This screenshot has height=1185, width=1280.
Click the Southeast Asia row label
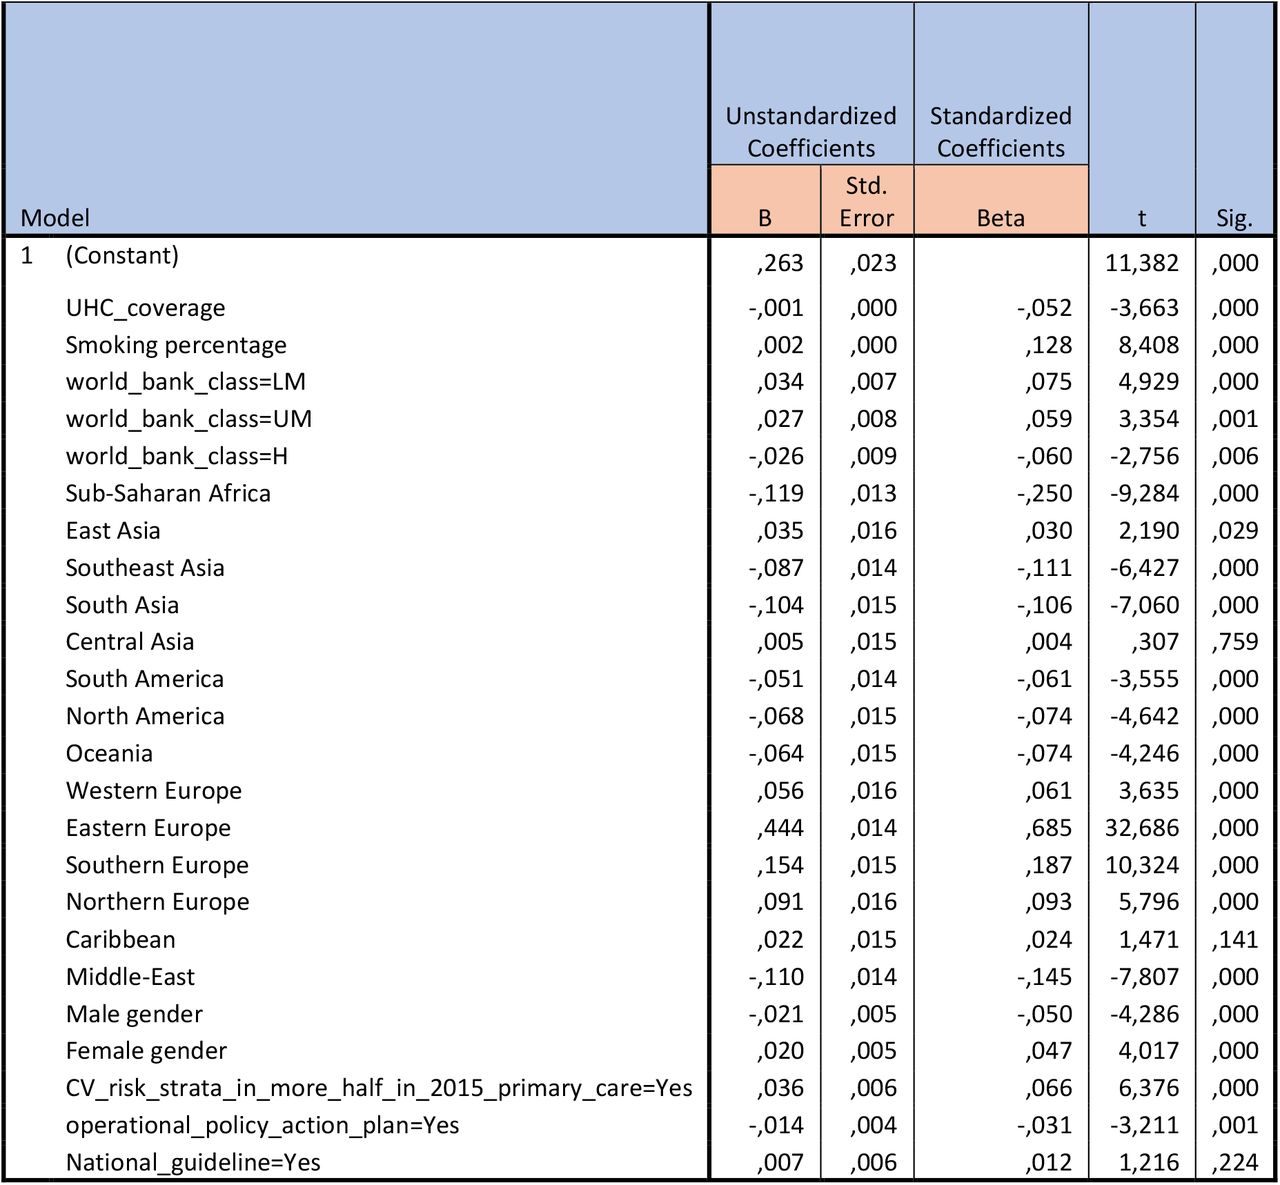coord(145,568)
